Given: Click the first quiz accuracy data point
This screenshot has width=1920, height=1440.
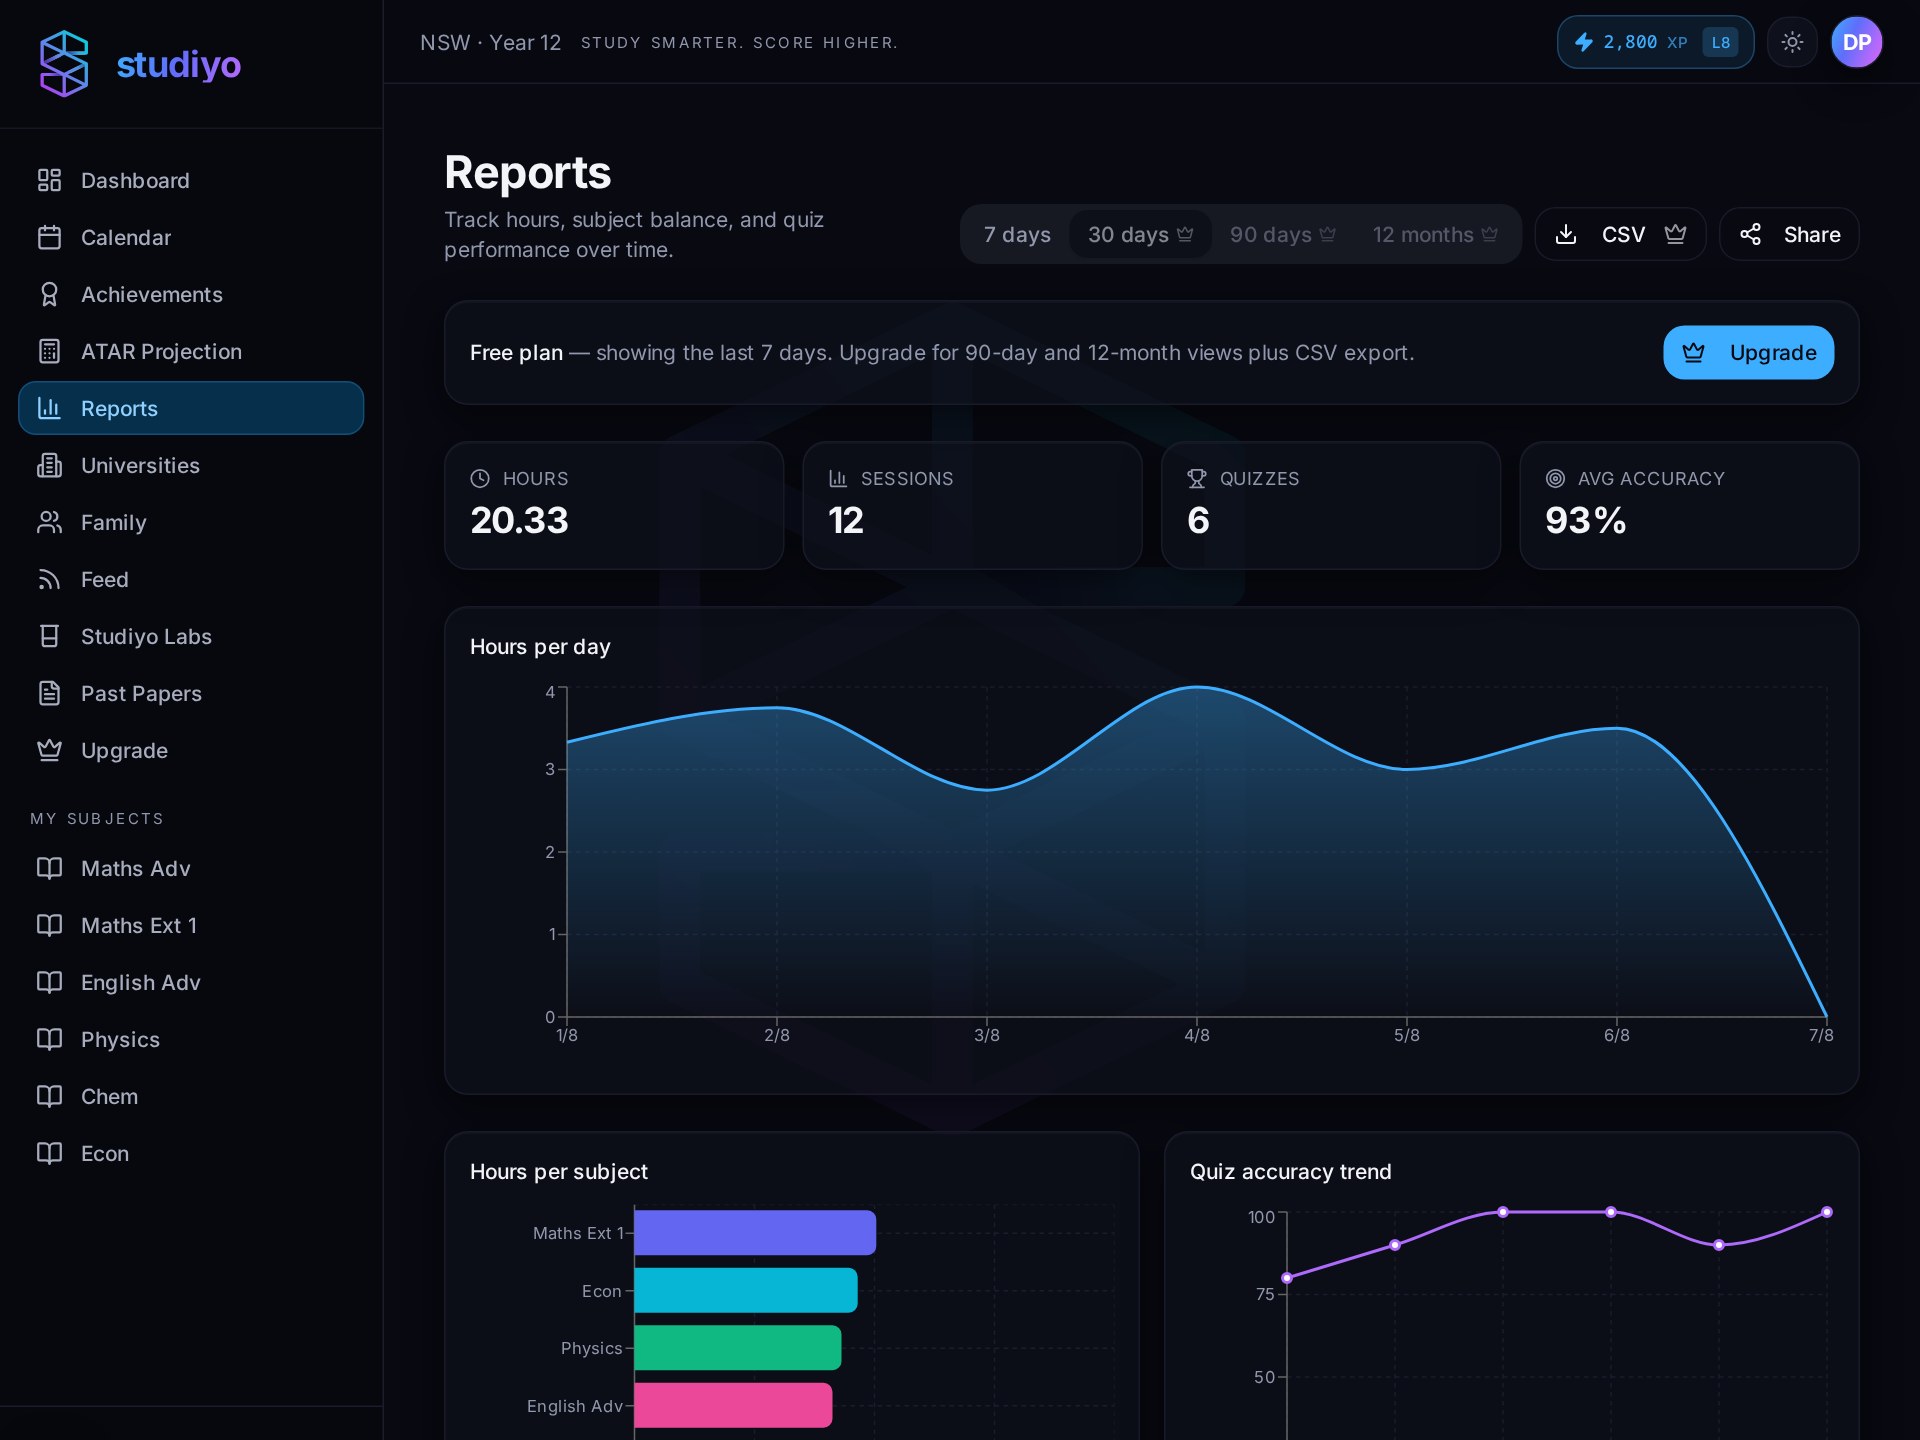Looking at the screenshot, I should point(1287,1277).
